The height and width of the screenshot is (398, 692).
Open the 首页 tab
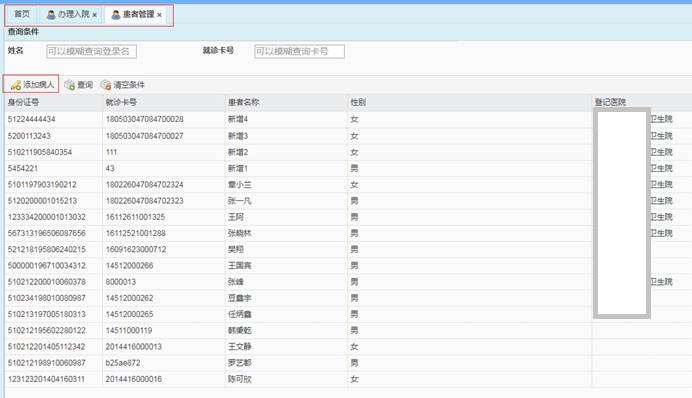click(x=22, y=14)
